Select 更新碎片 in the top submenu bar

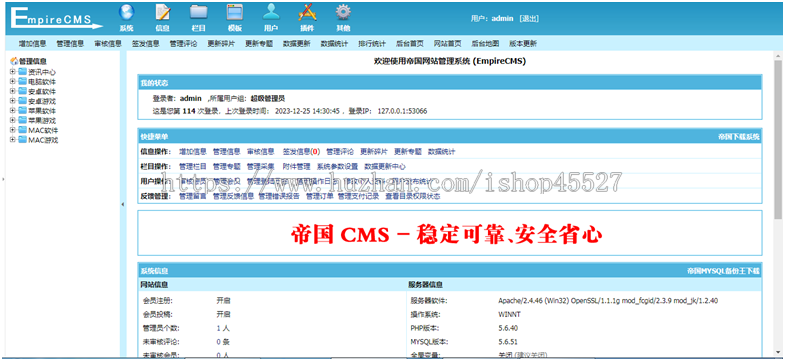(x=221, y=44)
